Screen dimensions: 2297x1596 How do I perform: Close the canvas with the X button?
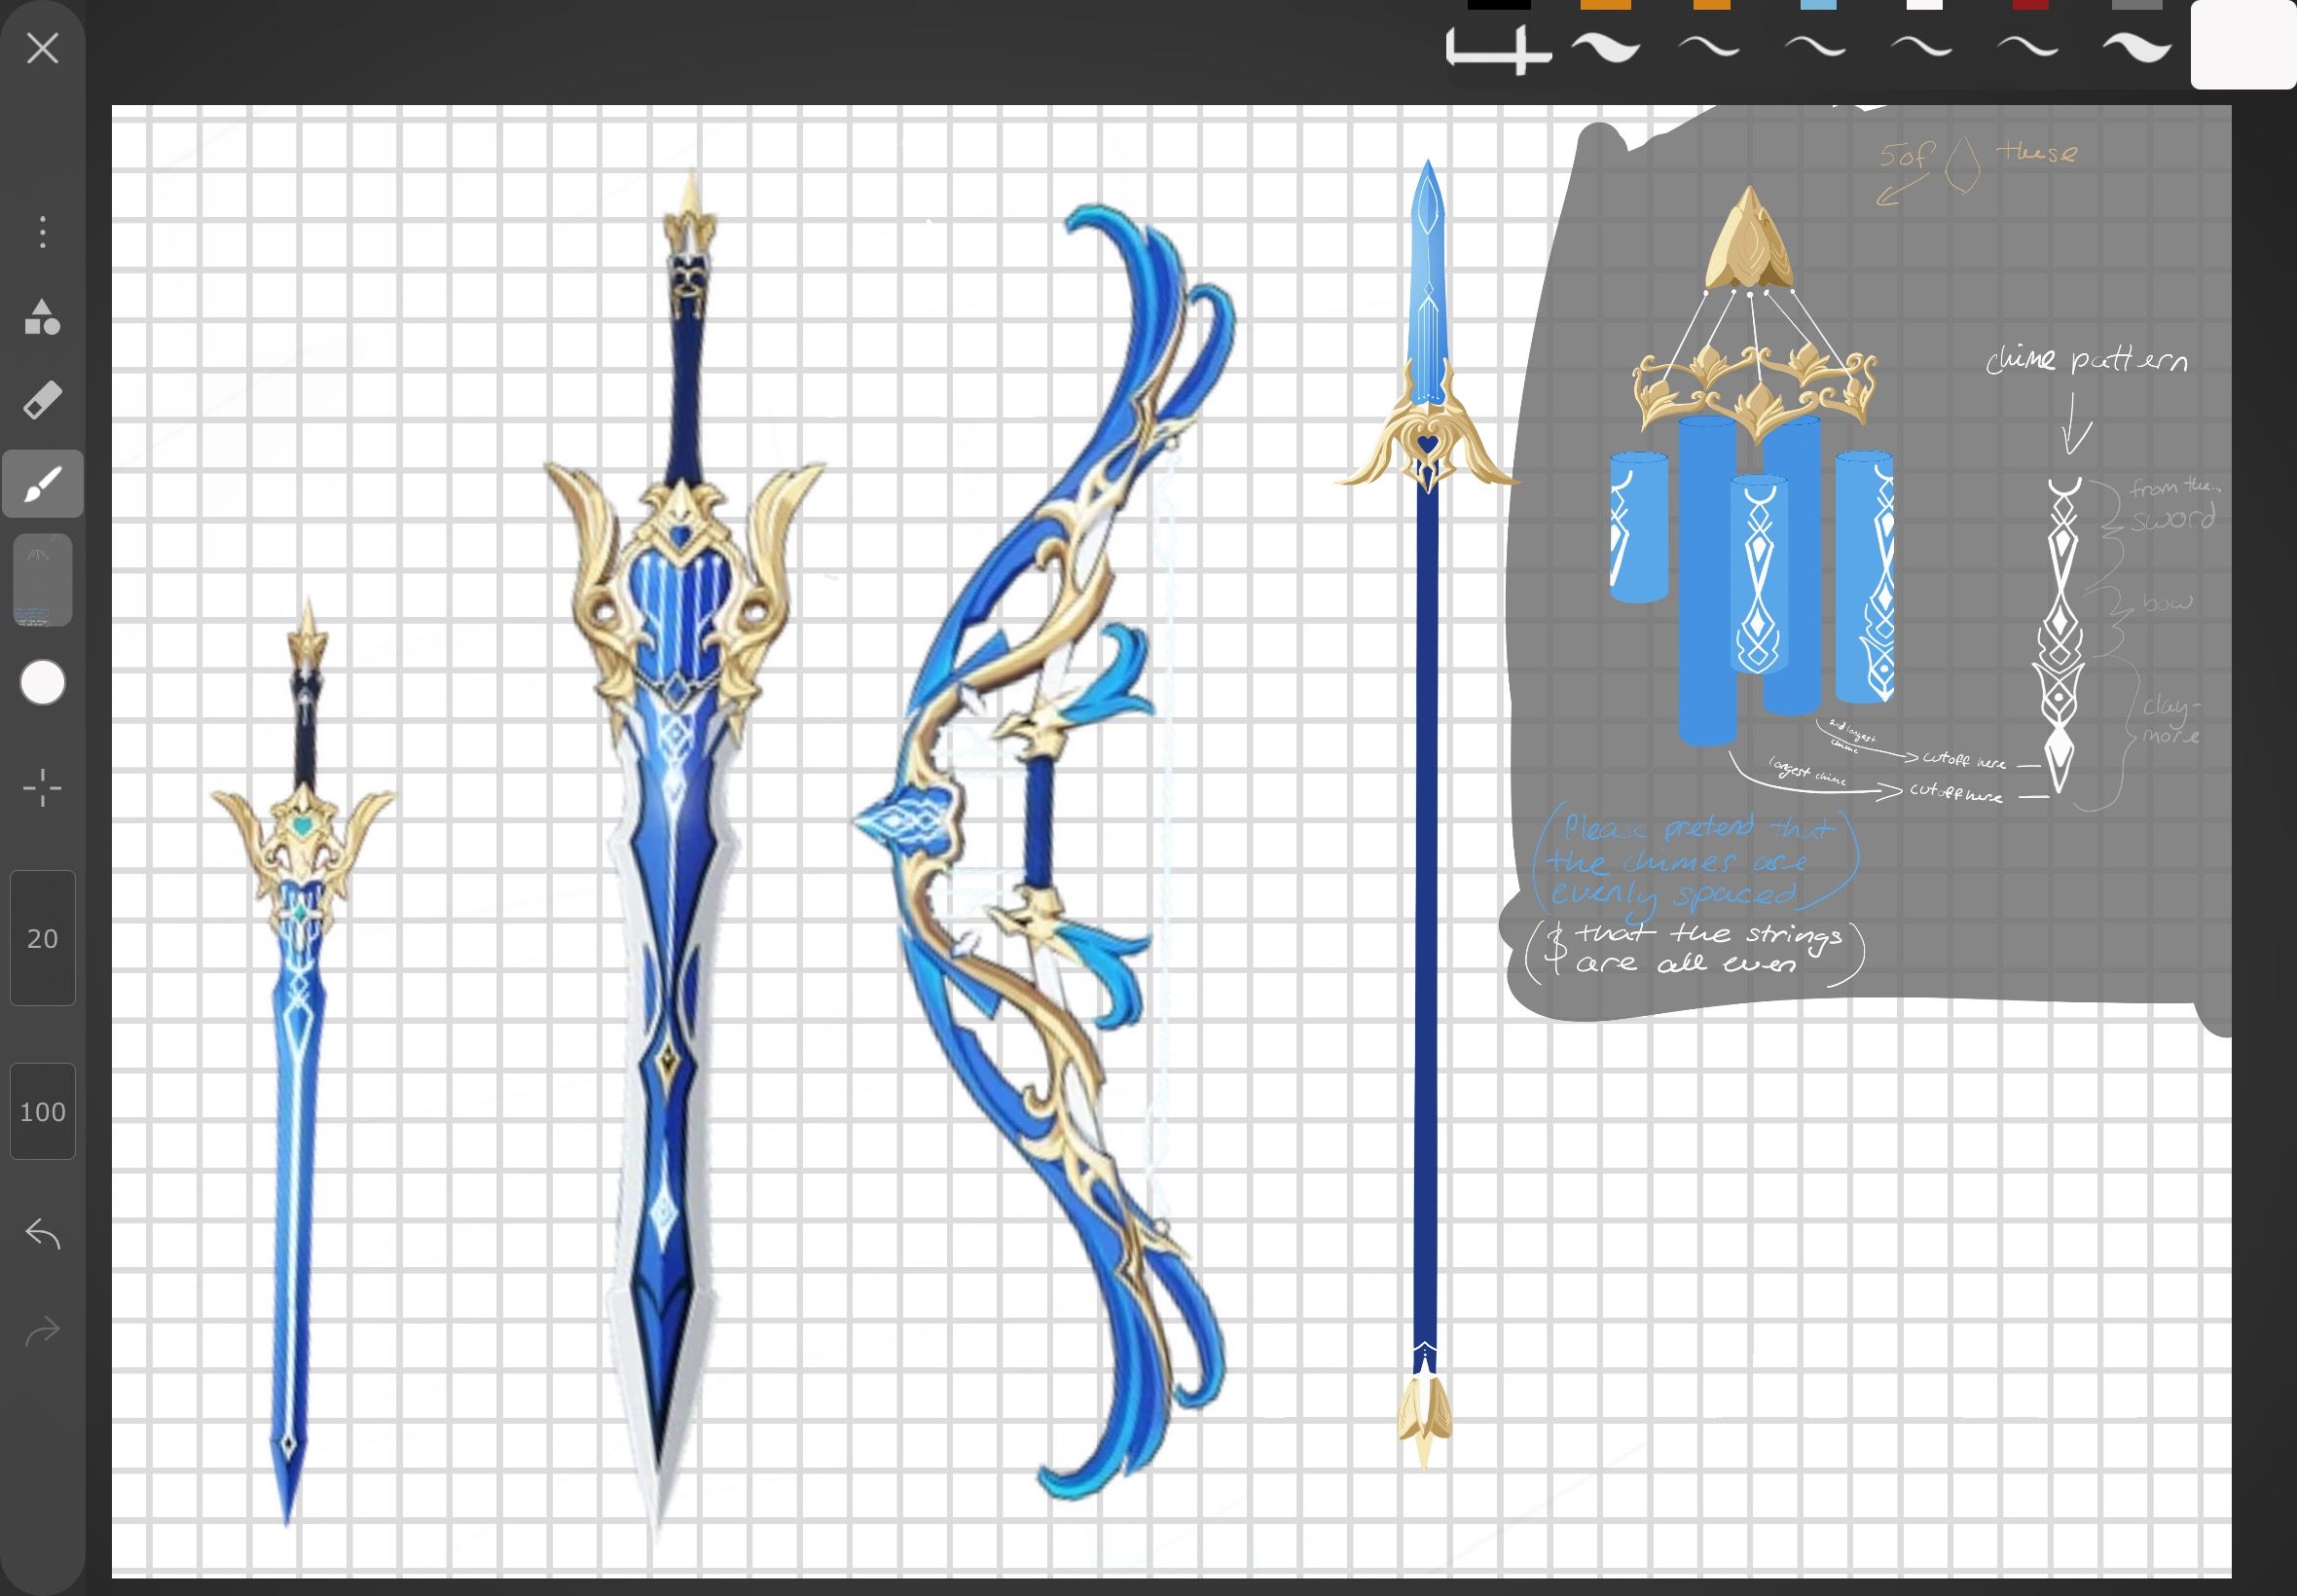click(x=42, y=48)
